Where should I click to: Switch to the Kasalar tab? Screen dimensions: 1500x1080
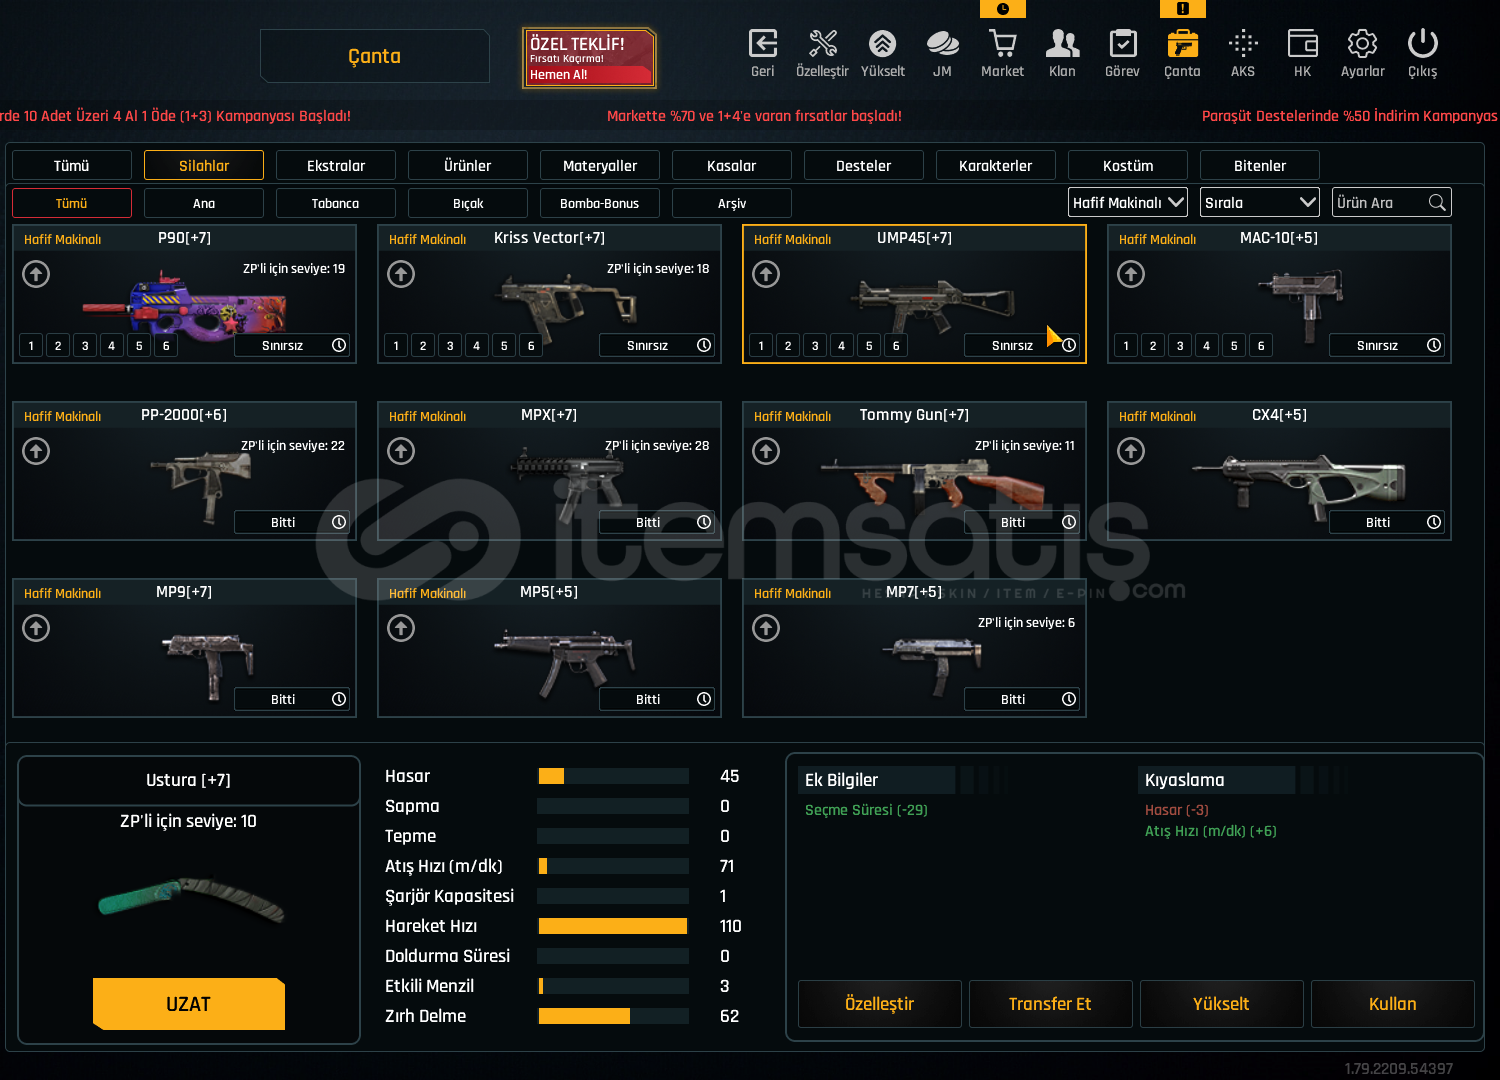[731, 166]
